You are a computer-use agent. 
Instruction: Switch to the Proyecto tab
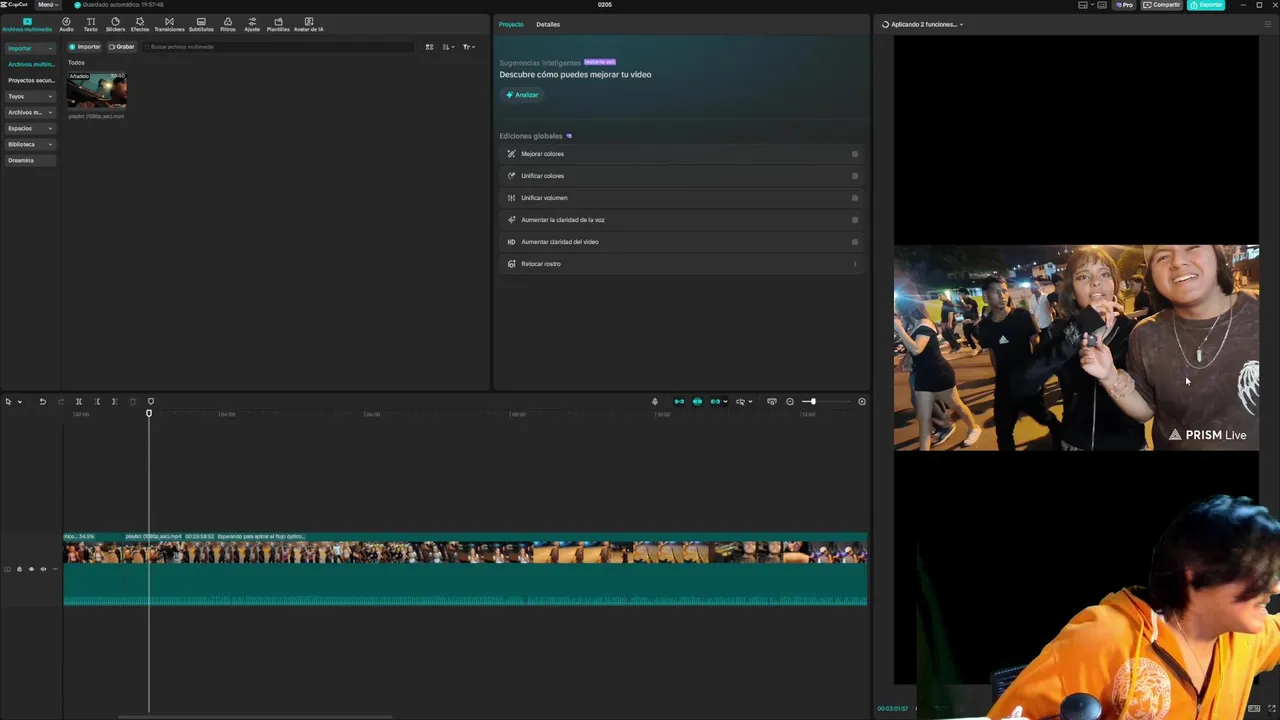(511, 24)
